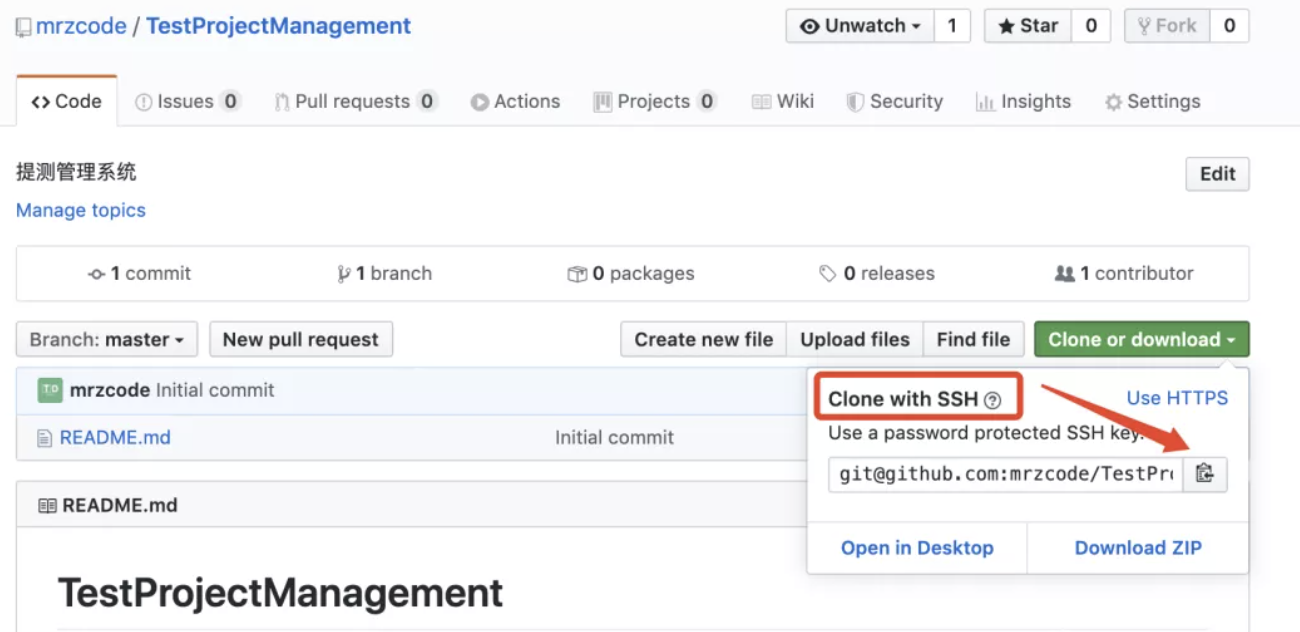The width and height of the screenshot is (1300, 632).
Task: Toggle the Clone or download dropdown
Action: pos(1142,339)
